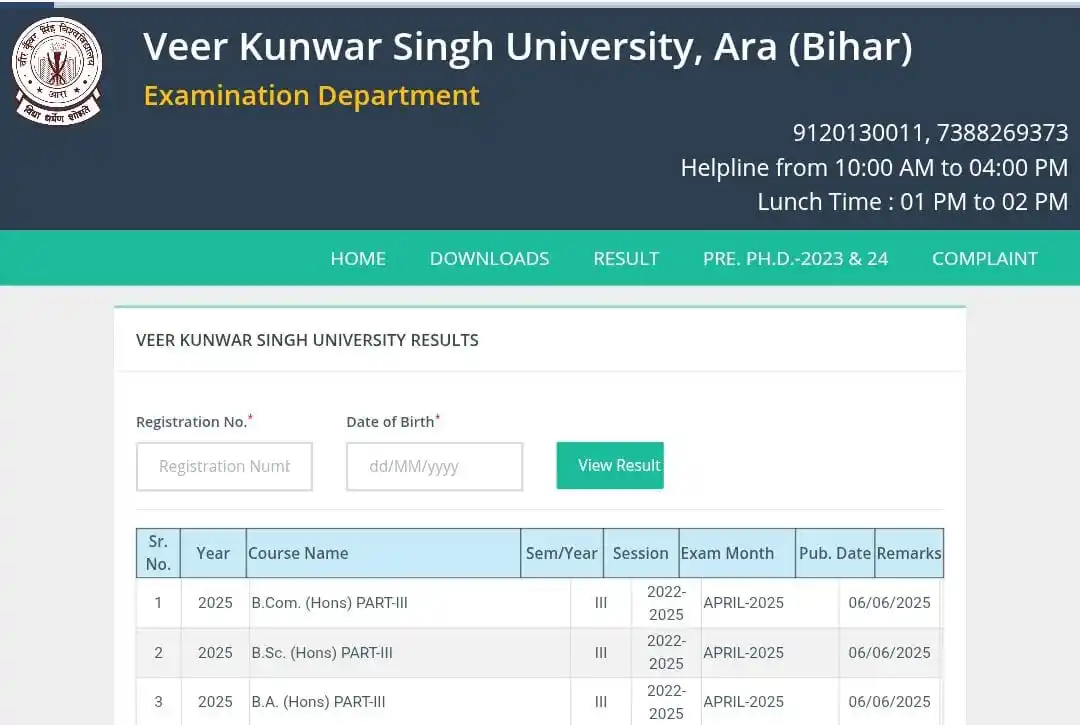Image resolution: width=1080 pixels, height=725 pixels.
Task: Go to the DOWNLOADS menu
Action: point(490,259)
